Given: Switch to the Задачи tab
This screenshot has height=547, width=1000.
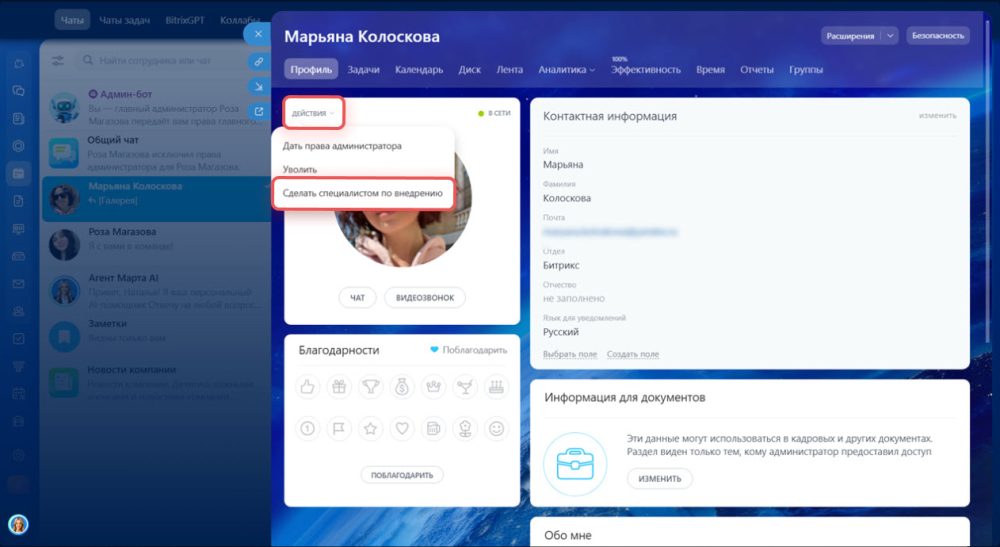Looking at the screenshot, I should 364,69.
